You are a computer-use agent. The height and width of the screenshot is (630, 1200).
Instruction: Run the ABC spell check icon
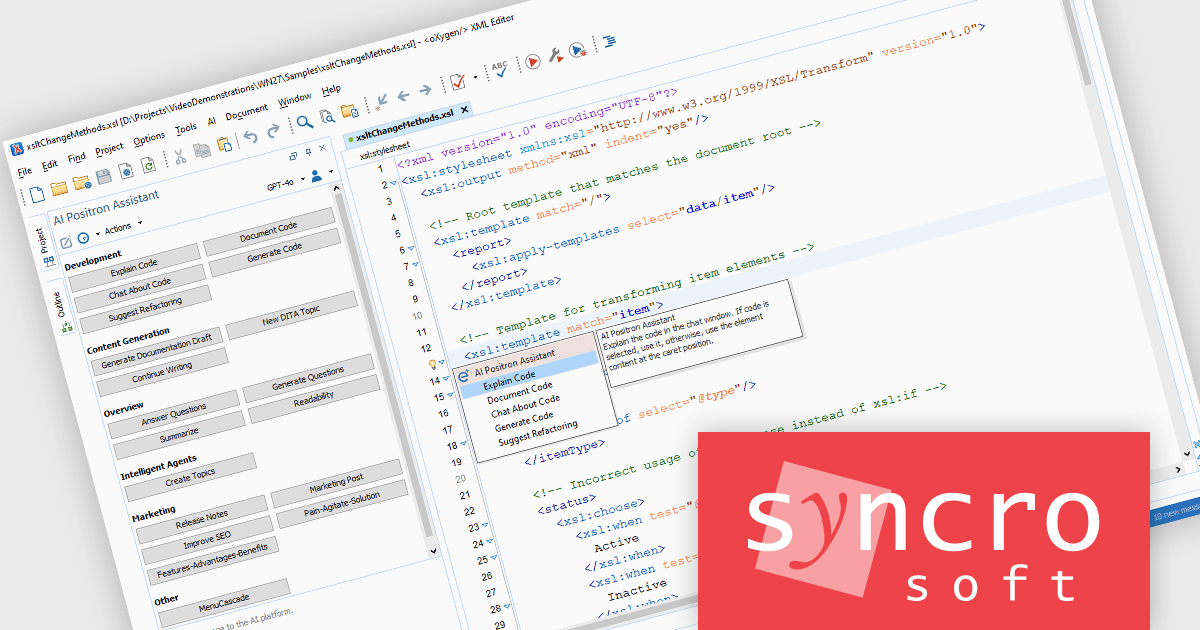(x=501, y=68)
